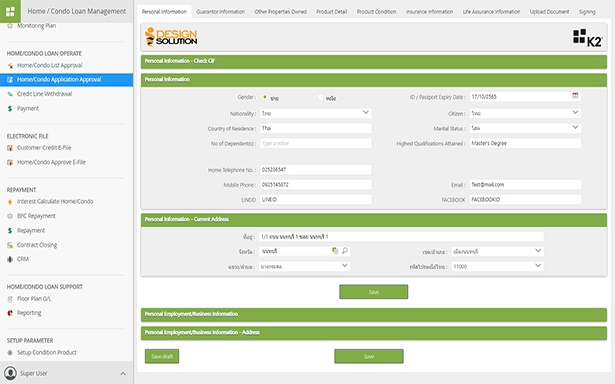Click the Save draft button

click(x=162, y=356)
